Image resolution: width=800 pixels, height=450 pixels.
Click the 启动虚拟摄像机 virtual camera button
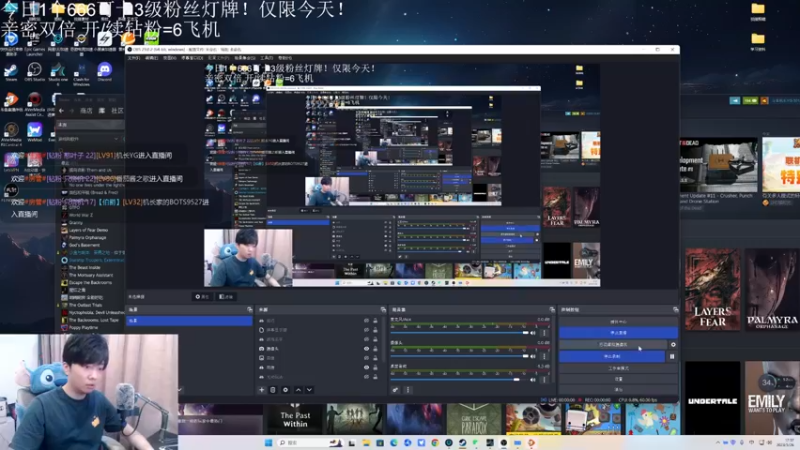coord(613,344)
